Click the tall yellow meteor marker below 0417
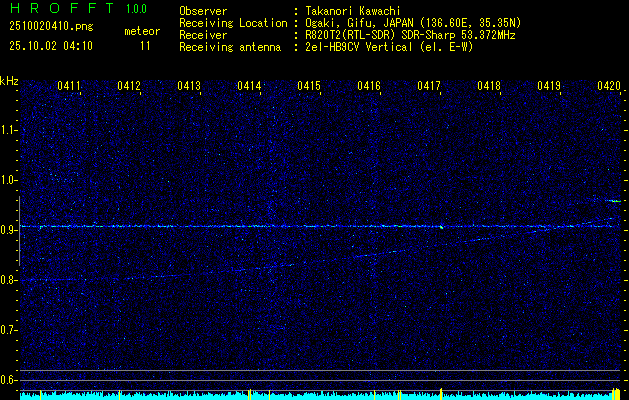 tap(441, 394)
